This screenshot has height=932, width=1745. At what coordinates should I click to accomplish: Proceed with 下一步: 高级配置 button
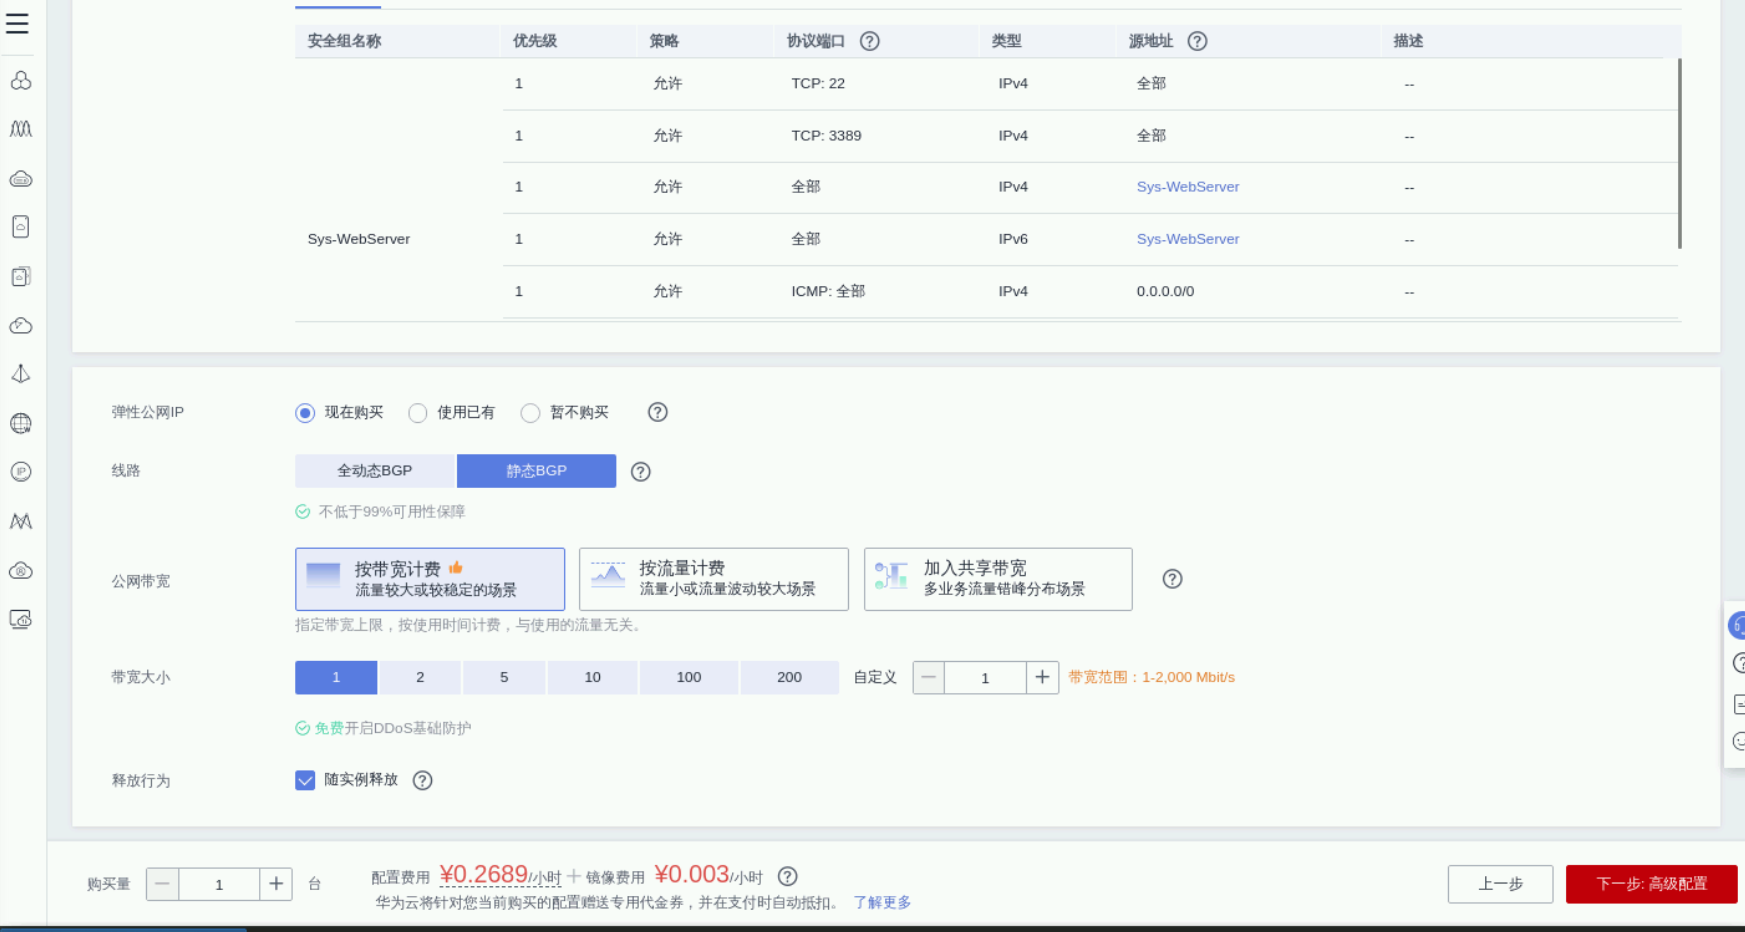pos(1651,884)
